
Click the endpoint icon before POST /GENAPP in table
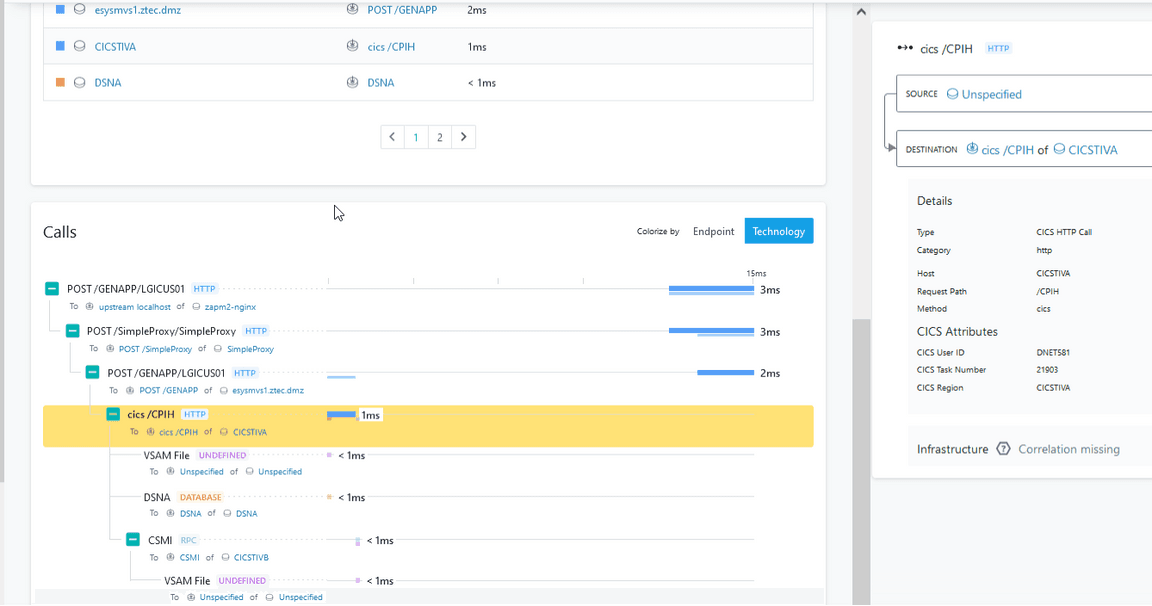(352, 10)
